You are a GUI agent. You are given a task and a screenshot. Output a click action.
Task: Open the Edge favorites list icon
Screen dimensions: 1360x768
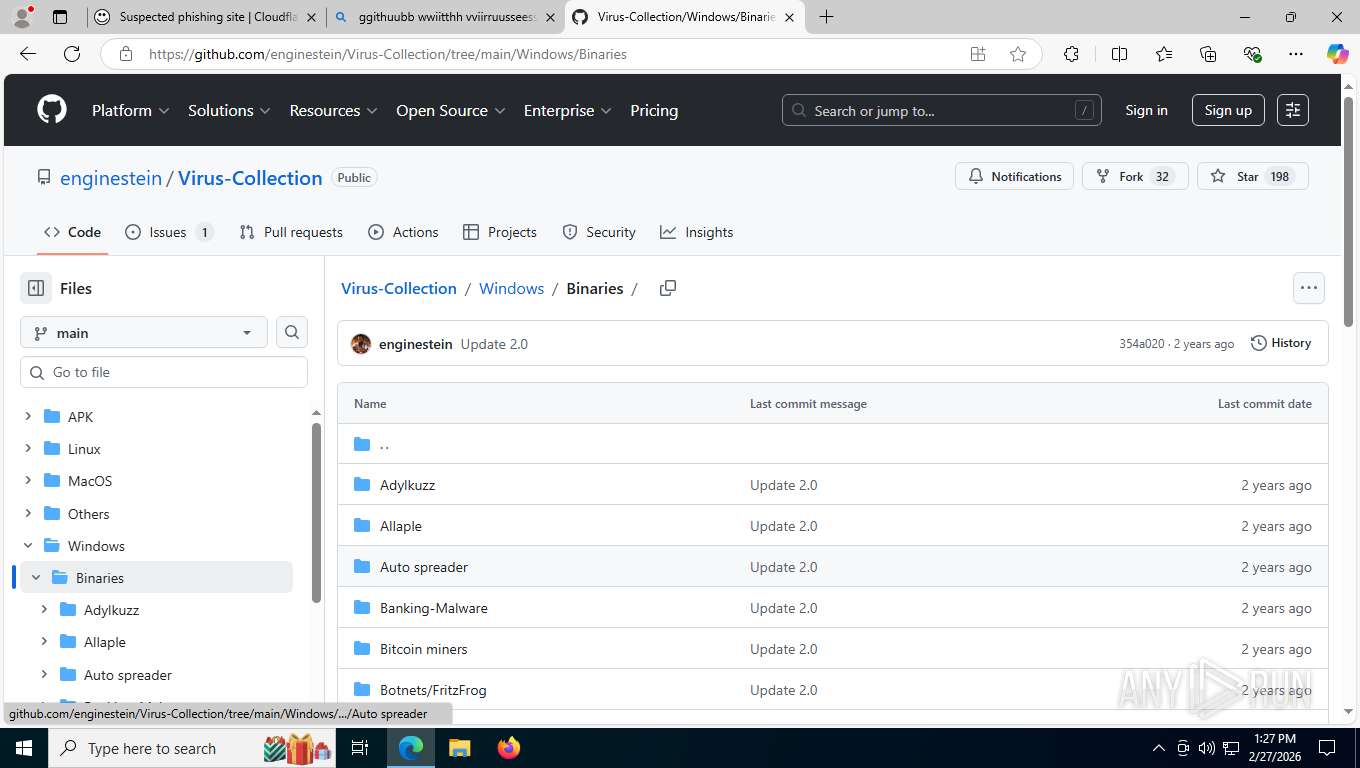coord(1164,54)
